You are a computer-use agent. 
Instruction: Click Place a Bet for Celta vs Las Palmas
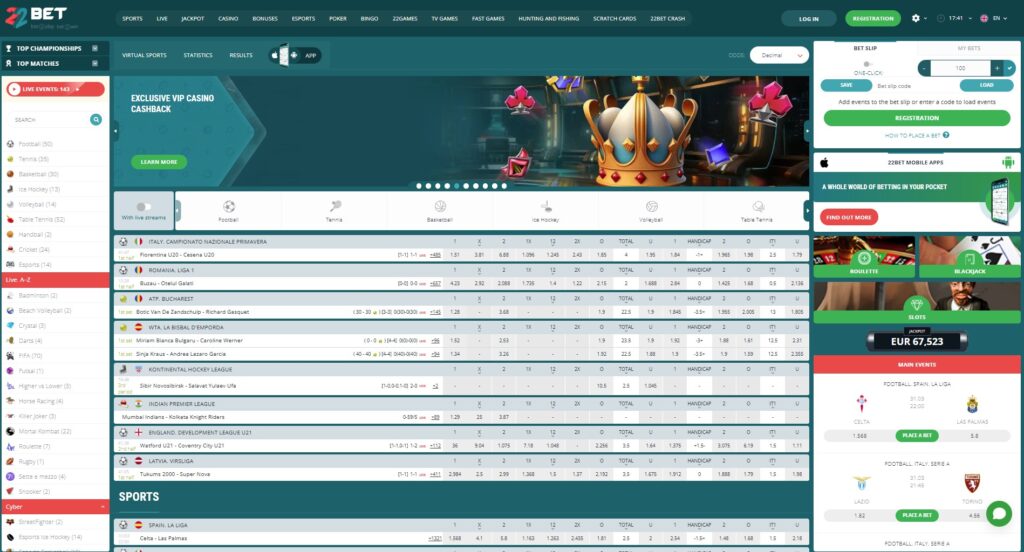click(917, 435)
